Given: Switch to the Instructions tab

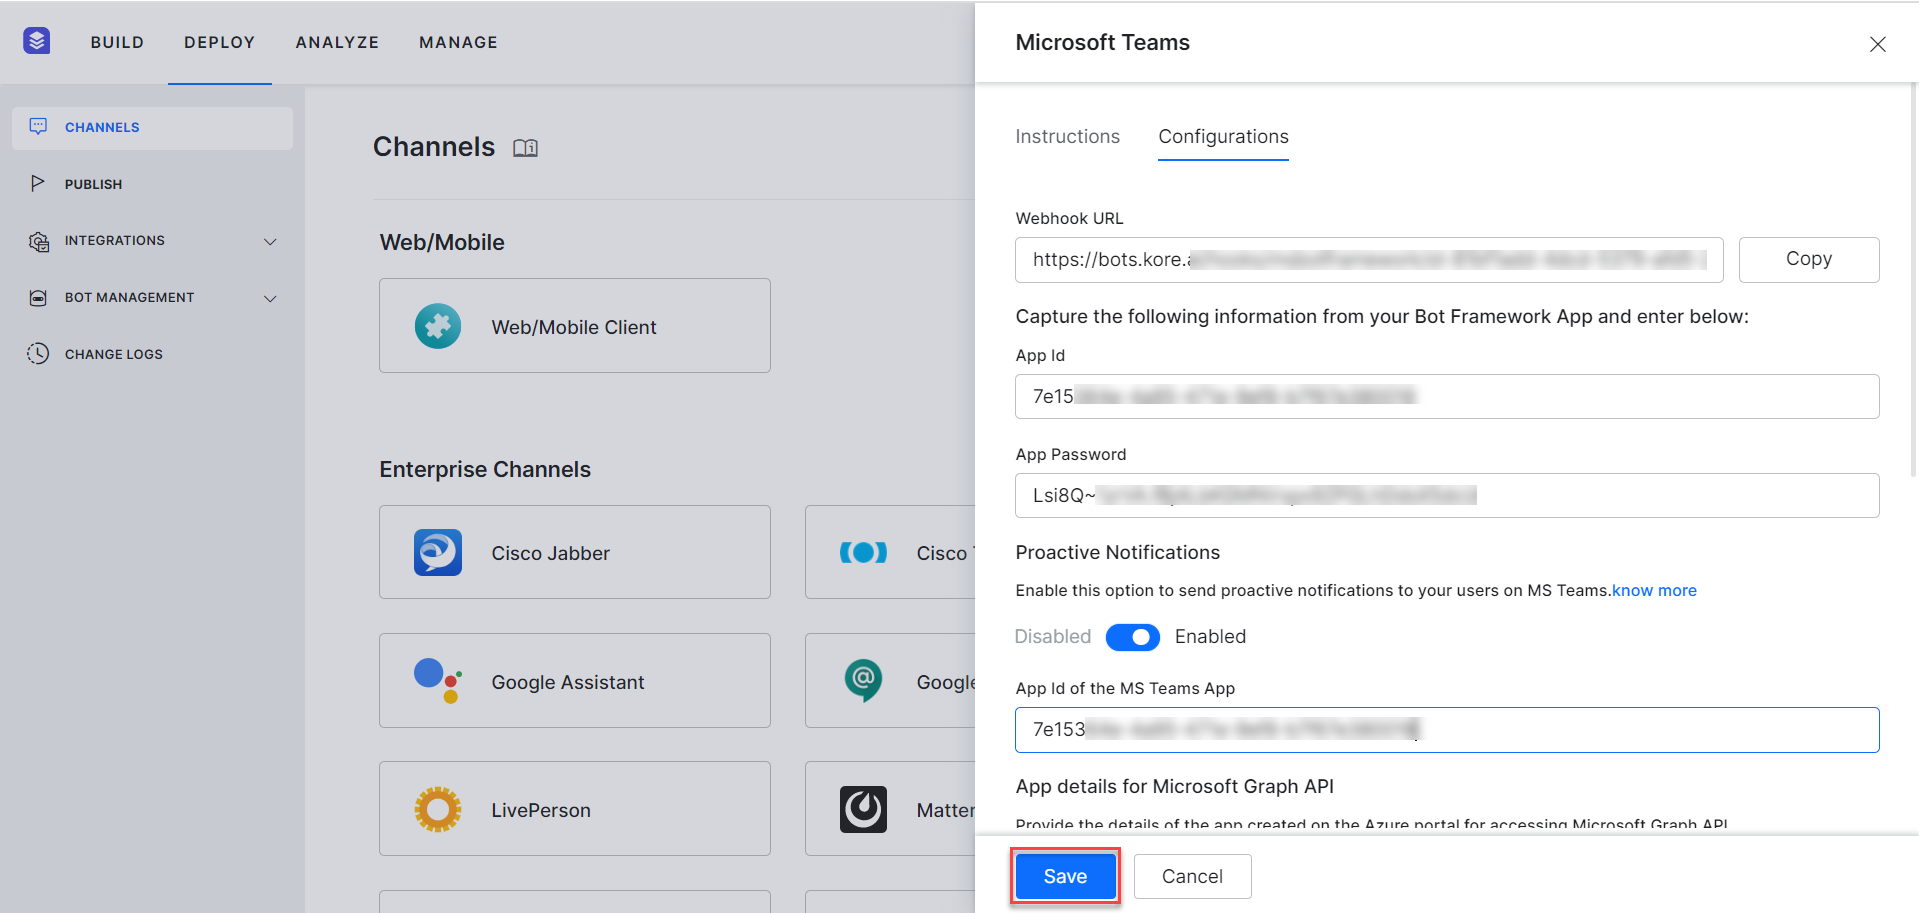Looking at the screenshot, I should [1067, 136].
